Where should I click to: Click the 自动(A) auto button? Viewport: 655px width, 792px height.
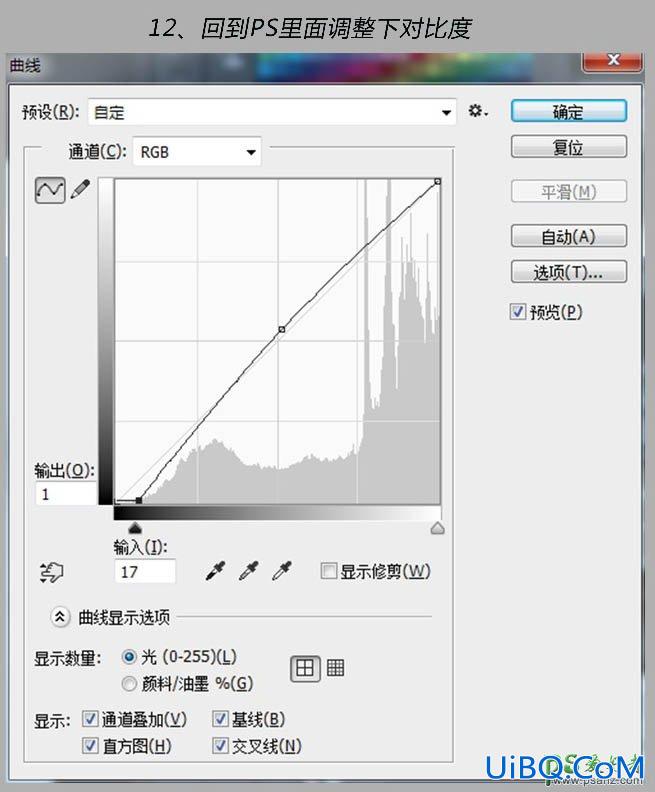pyautogui.click(x=569, y=236)
